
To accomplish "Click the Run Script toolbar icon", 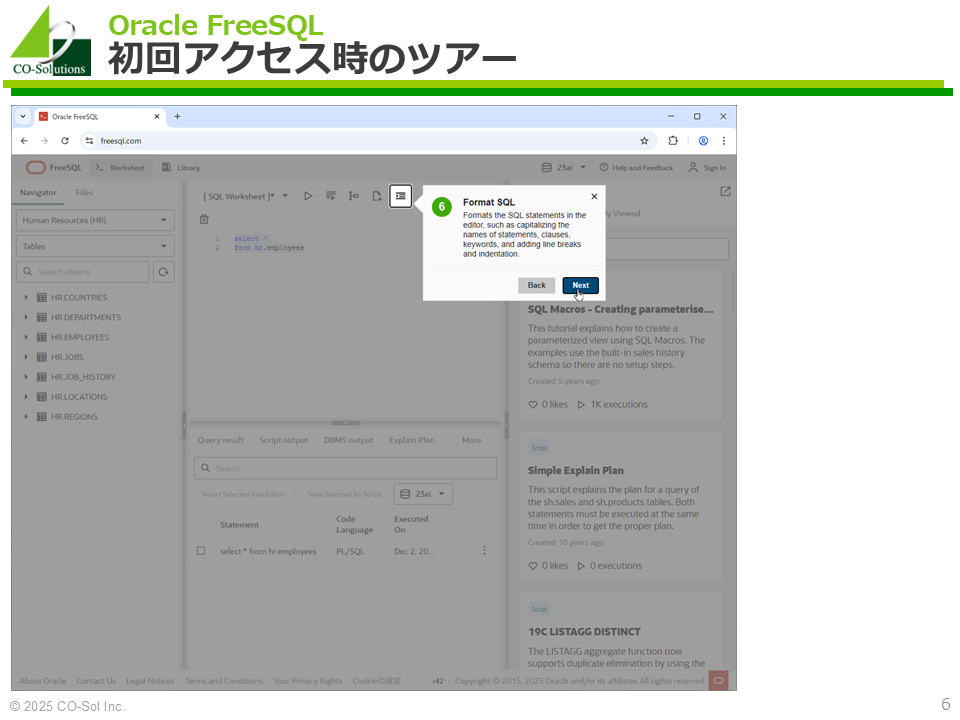I will (331, 196).
